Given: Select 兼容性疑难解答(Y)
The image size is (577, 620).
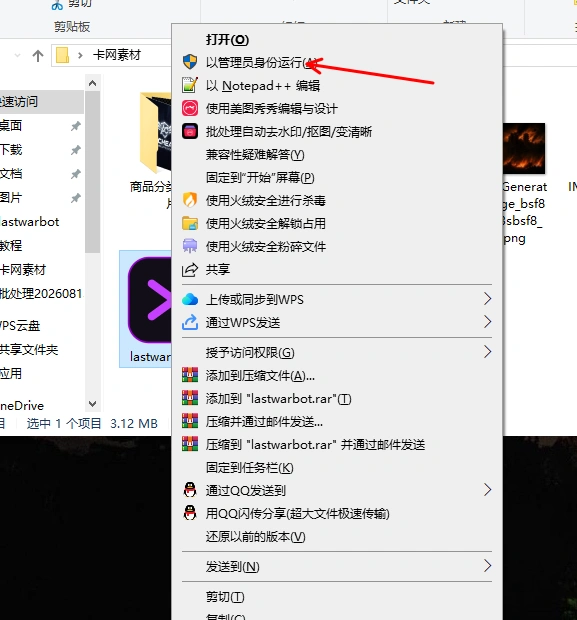Looking at the screenshot, I should [337, 154].
